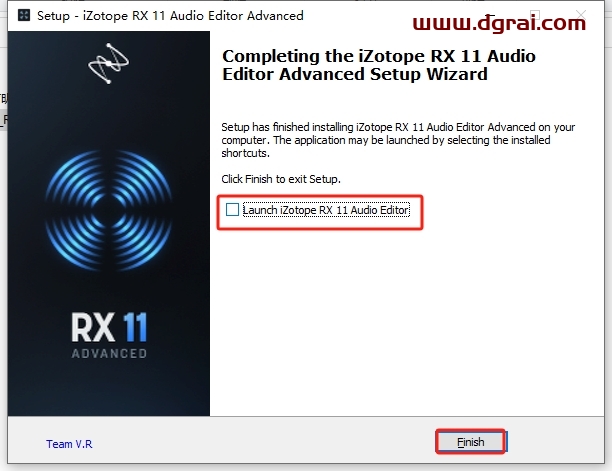Close the Setup wizard window
The height and width of the screenshot is (471, 612).
pos(581,15)
